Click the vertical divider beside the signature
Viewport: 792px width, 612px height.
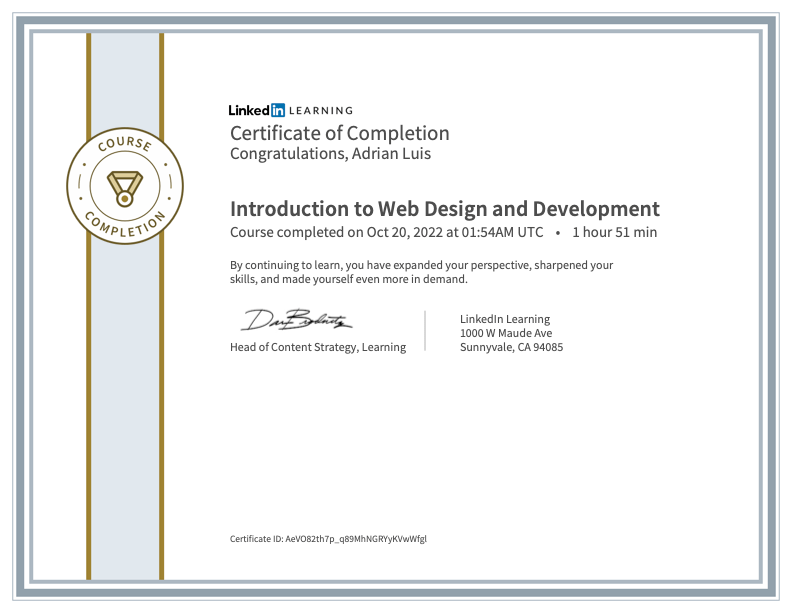[x=426, y=330]
